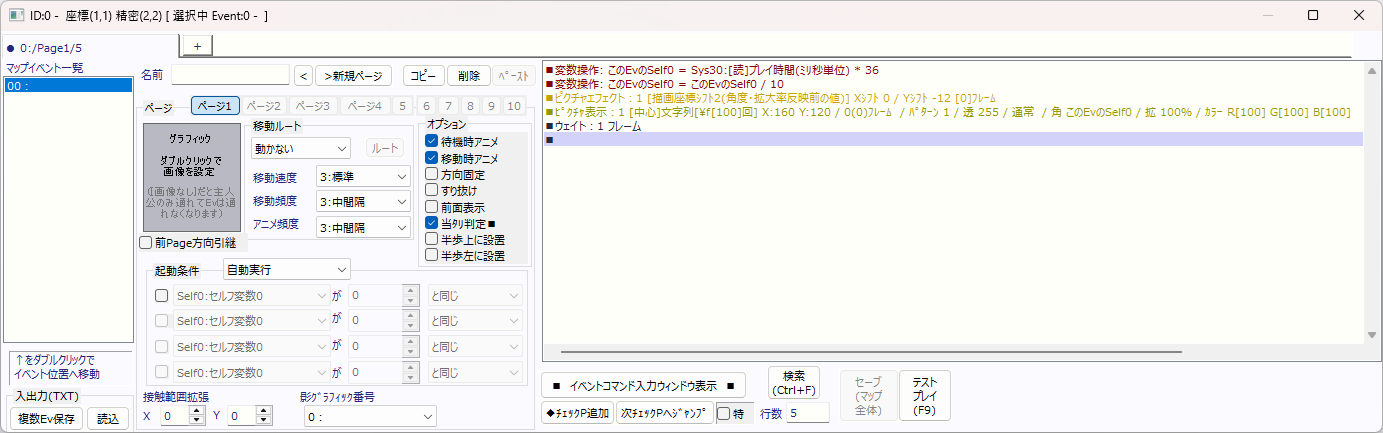The width and height of the screenshot is (1383, 433).
Task: Click the >新規ページ button
Action: [353, 75]
